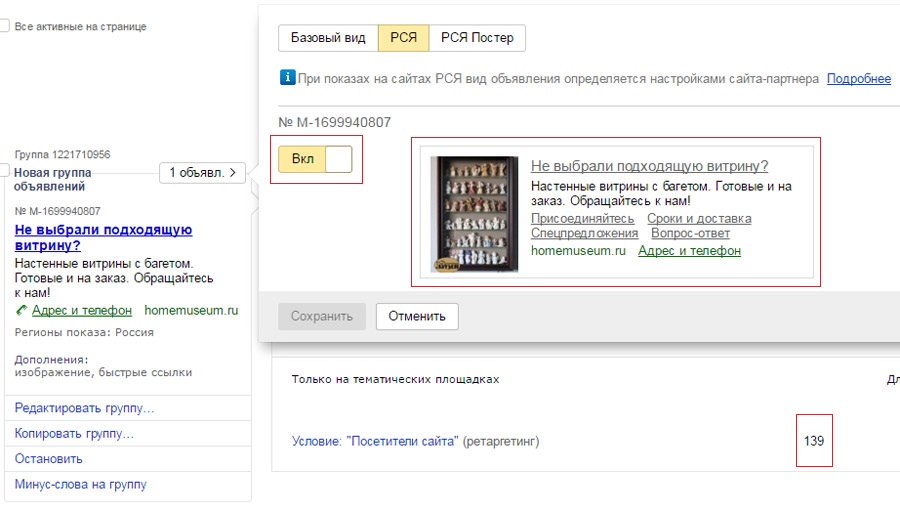
Task: Check the 'Все активные на странице' checkbox
Action: 4,26
